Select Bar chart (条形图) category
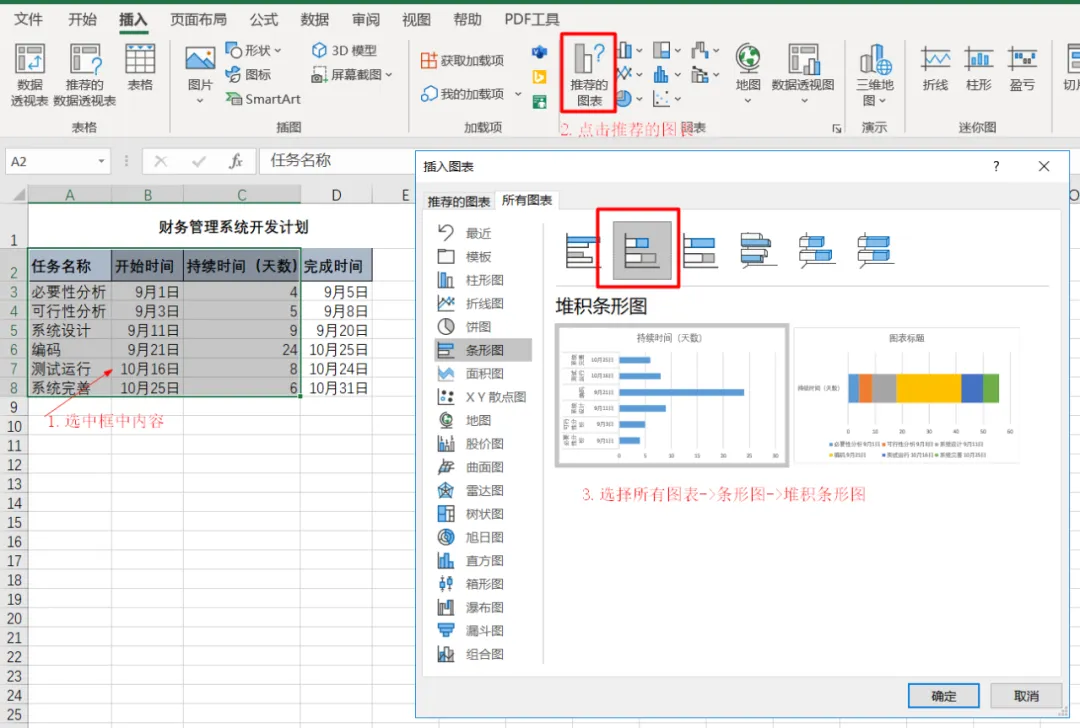The image size is (1080, 728). (482, 350)
